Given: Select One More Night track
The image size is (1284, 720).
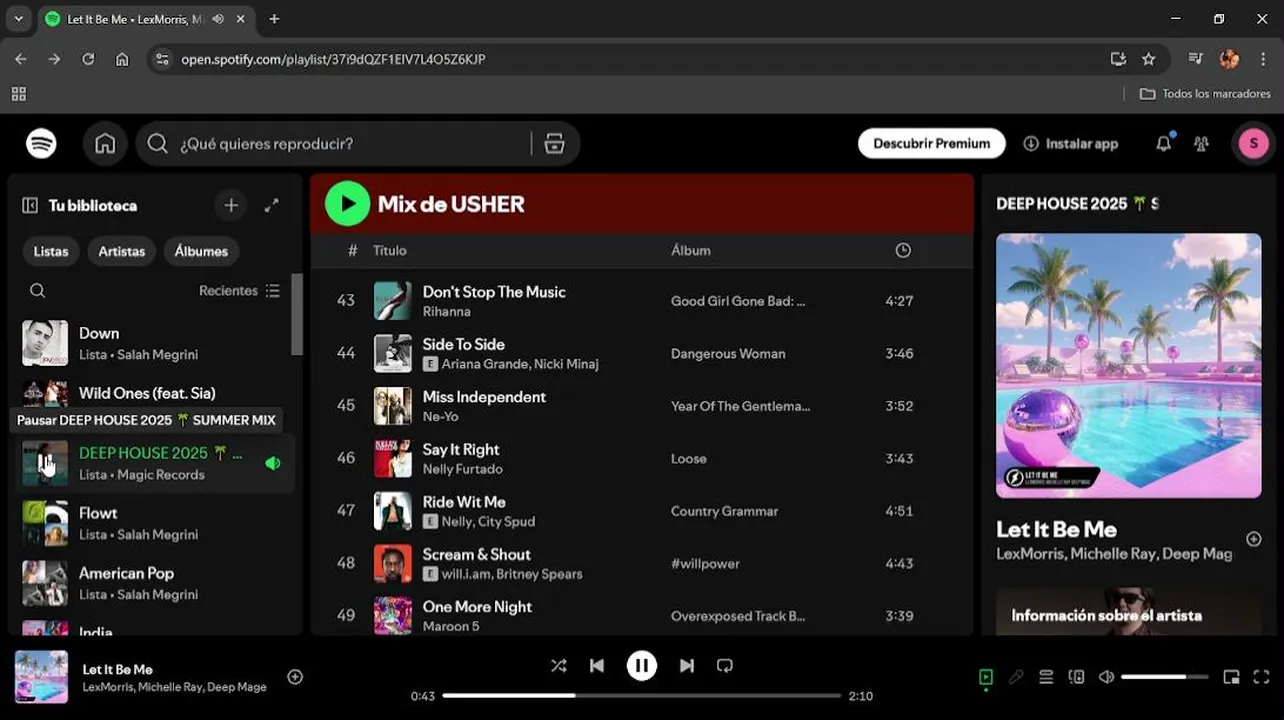Looking at the screenshot, I should 641,616.
